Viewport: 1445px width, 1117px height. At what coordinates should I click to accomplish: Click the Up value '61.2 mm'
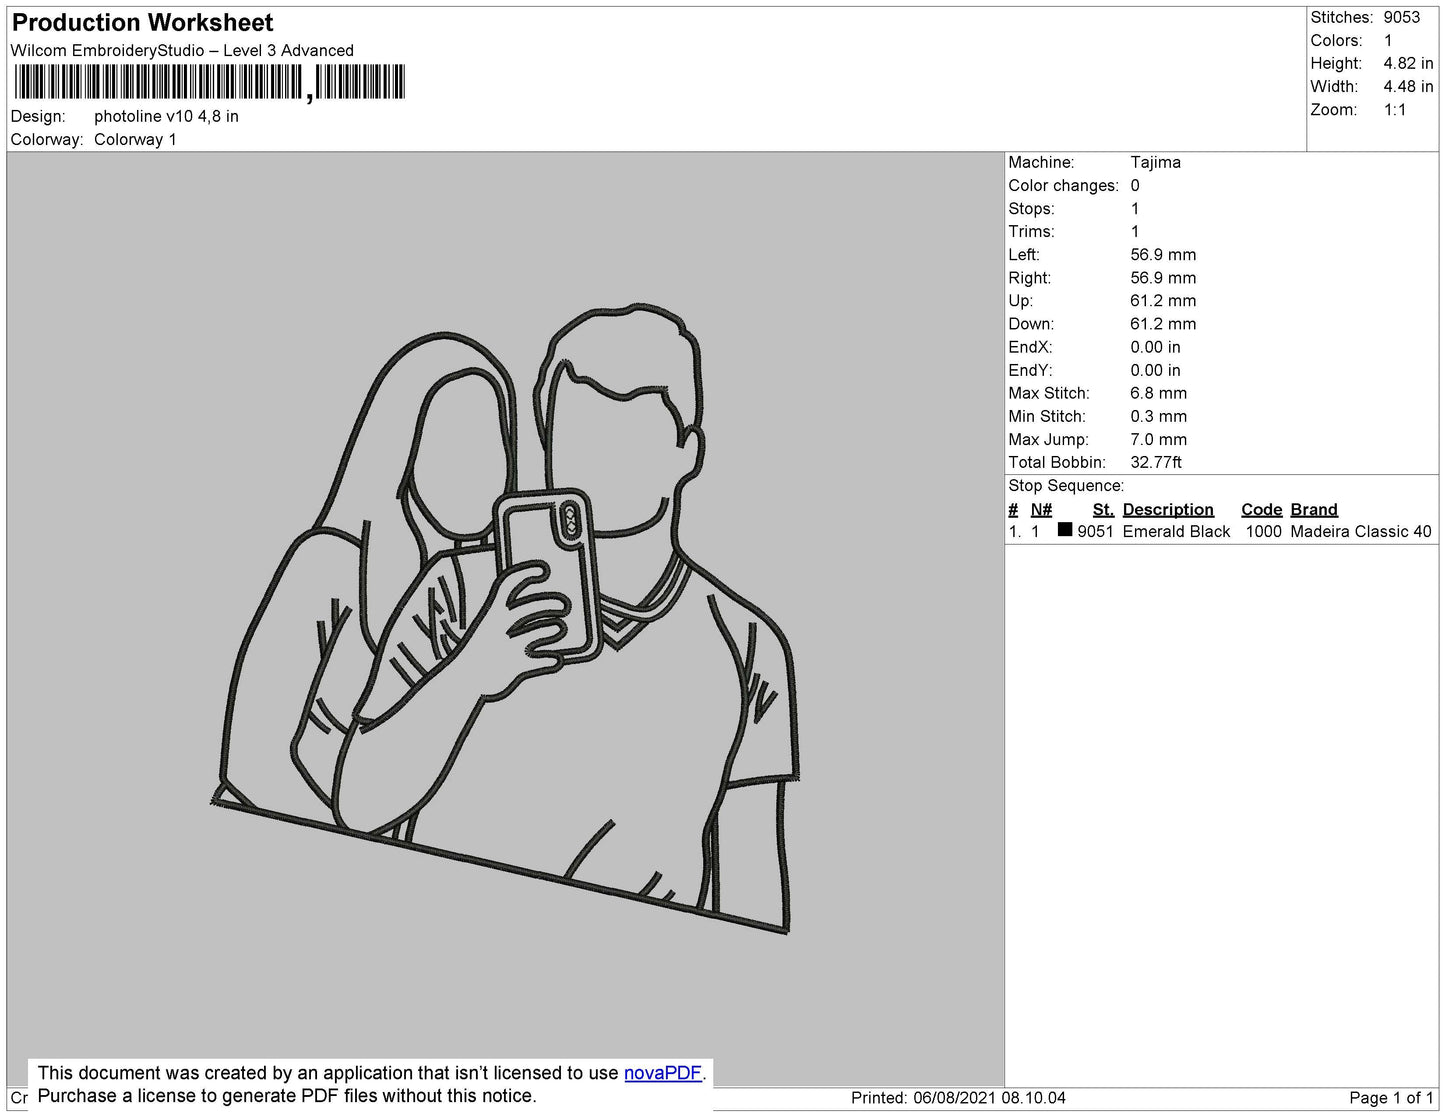coord(1163,301)
